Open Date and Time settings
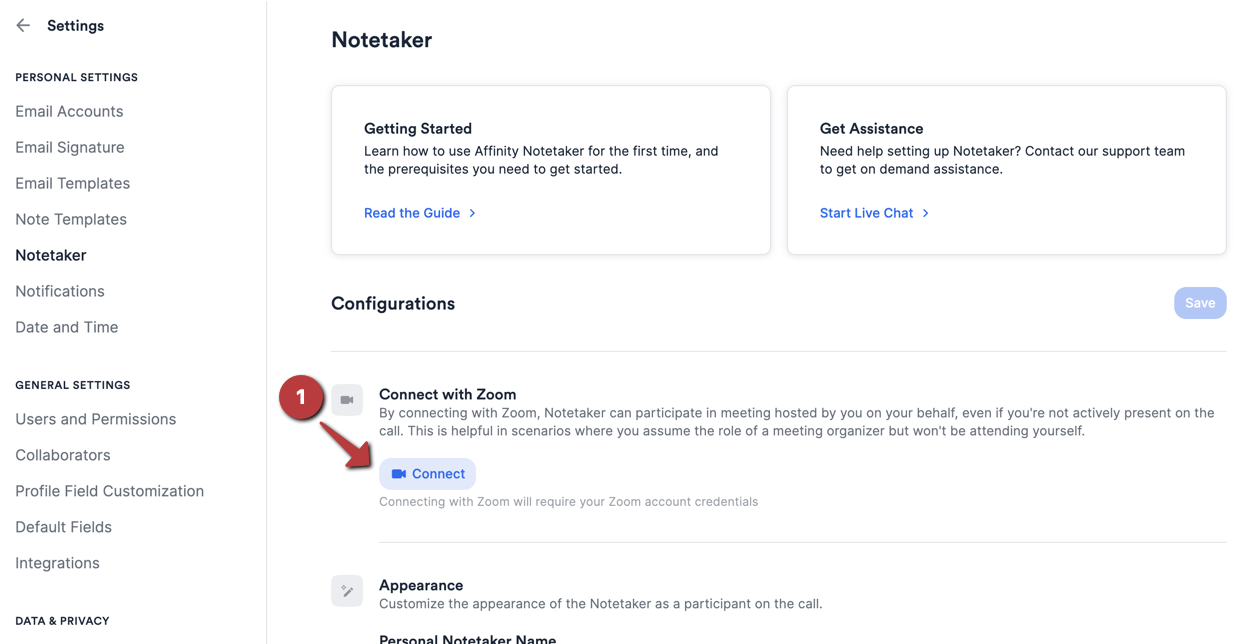Image resolution: width=1252 pixels, height=644 pixels. coord(66,327)
